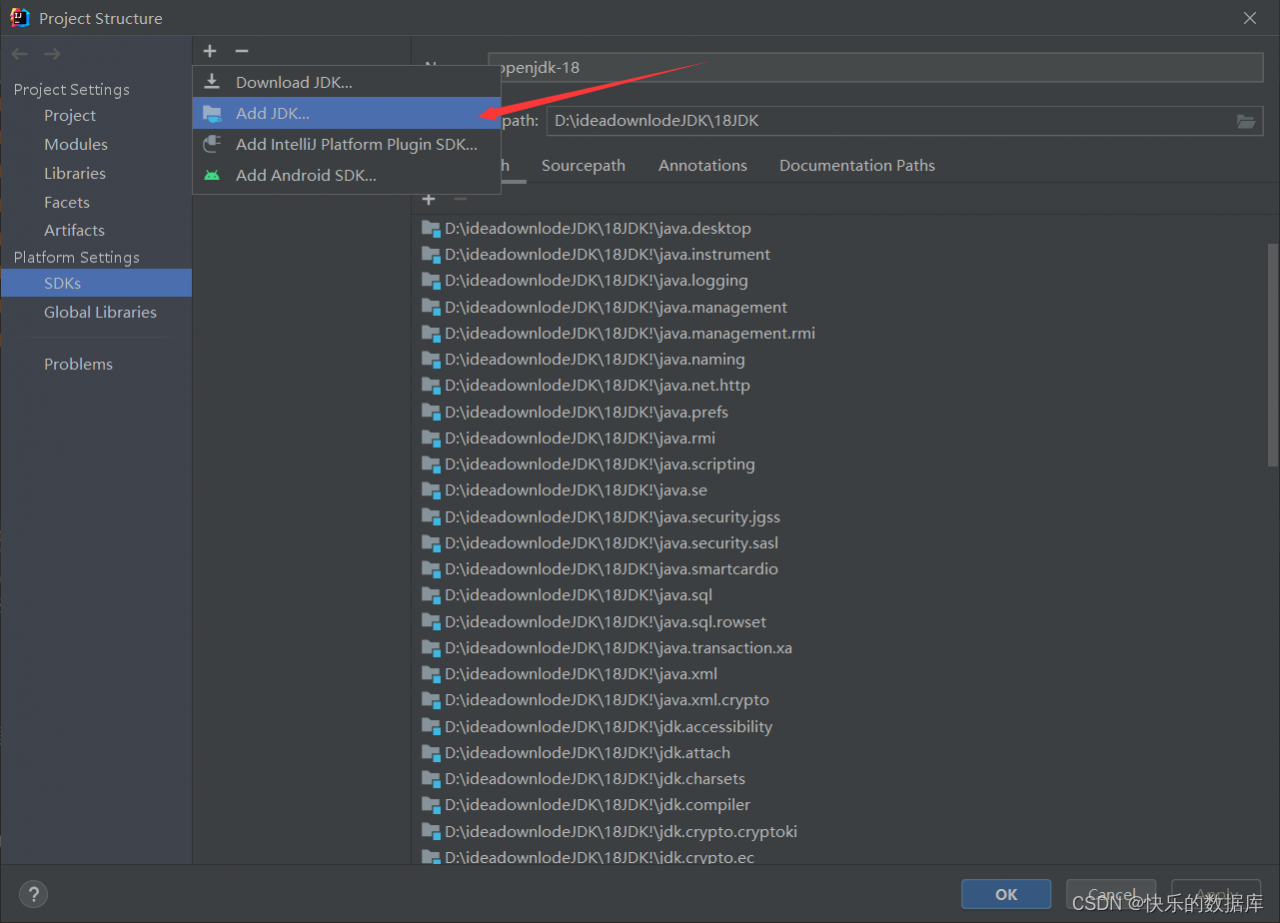Select the java.rmi classpath row
This screenshot has width=1280, height=923.
[840, 438]
